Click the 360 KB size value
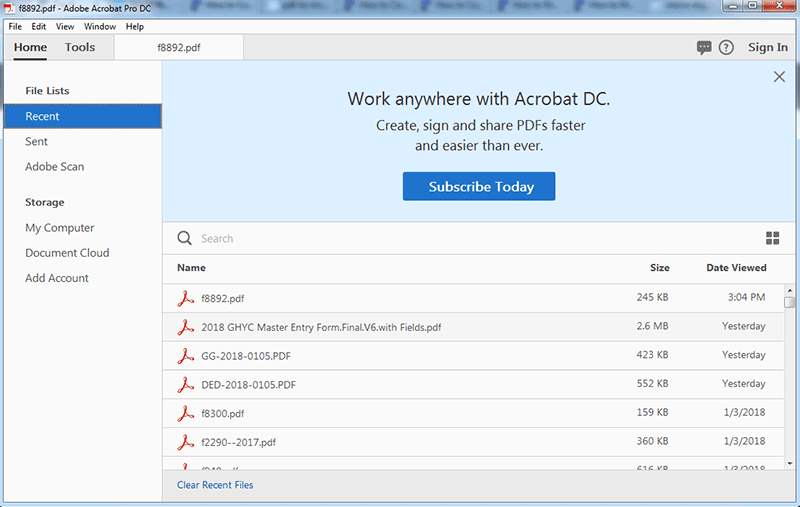800x507 pixels. tap(652, 441)
